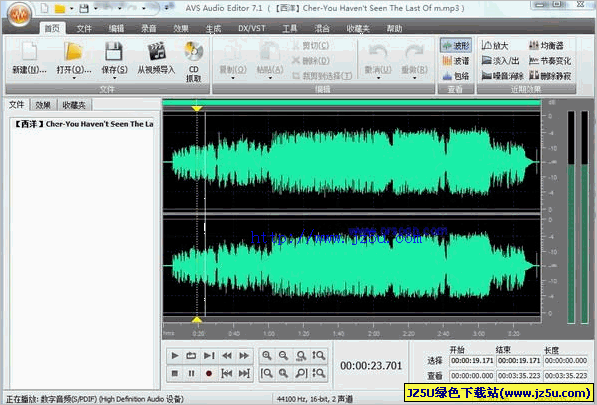The height and width of the screenshot is (405, 597).
Task: Apply the 淡入/出 fade effect
Action: point(500,61)
